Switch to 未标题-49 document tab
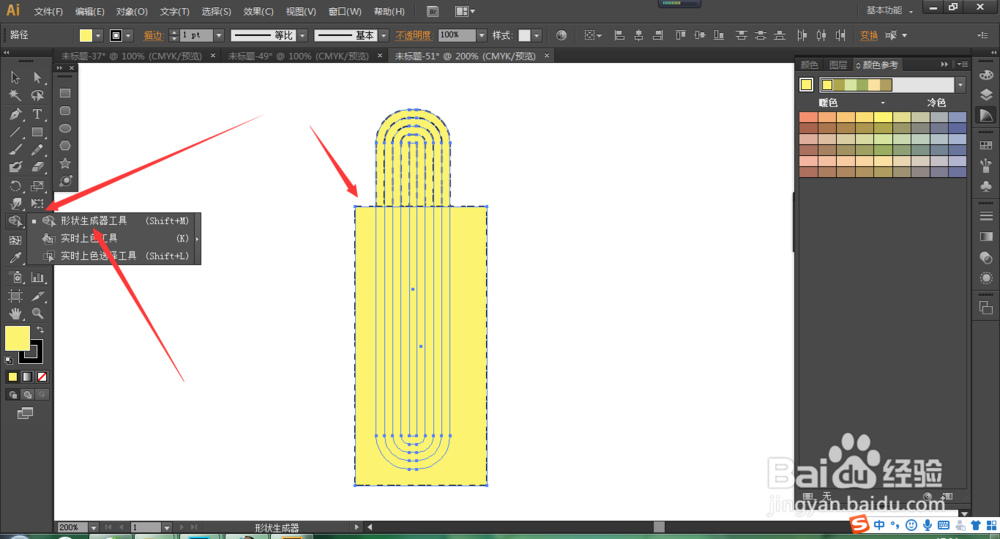 tap(298, 56)
